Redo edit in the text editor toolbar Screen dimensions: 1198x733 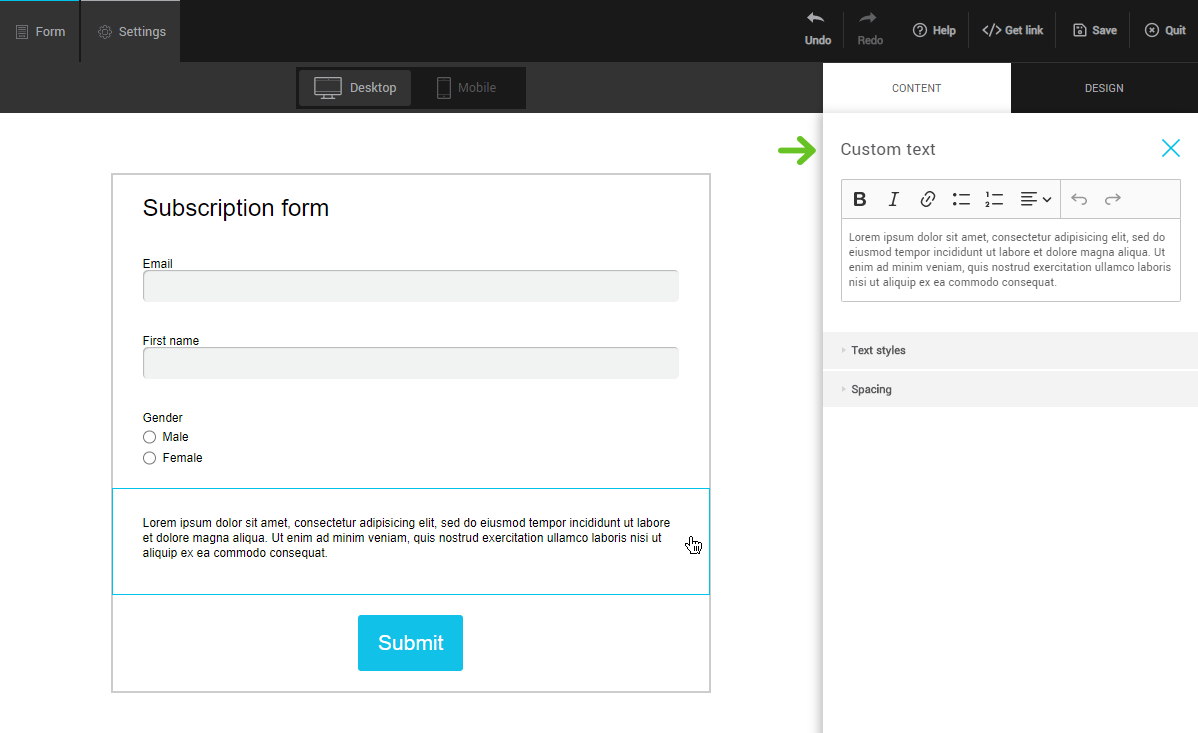[x=1112, y=199]
